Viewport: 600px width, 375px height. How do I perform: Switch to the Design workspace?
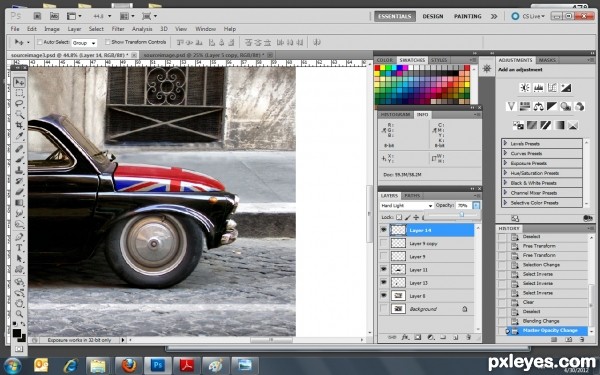pos(433,16)
